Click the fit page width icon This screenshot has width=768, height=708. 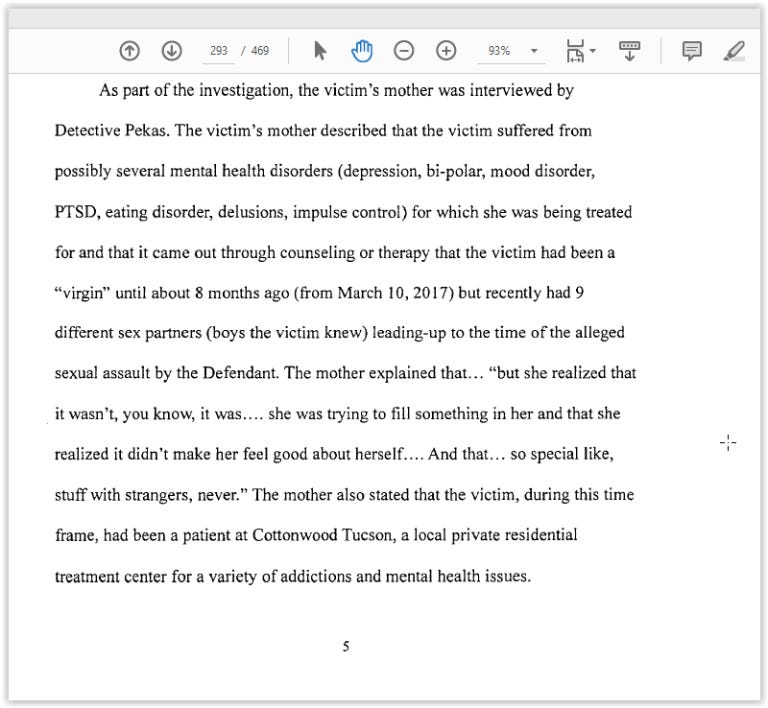point(575,51)
